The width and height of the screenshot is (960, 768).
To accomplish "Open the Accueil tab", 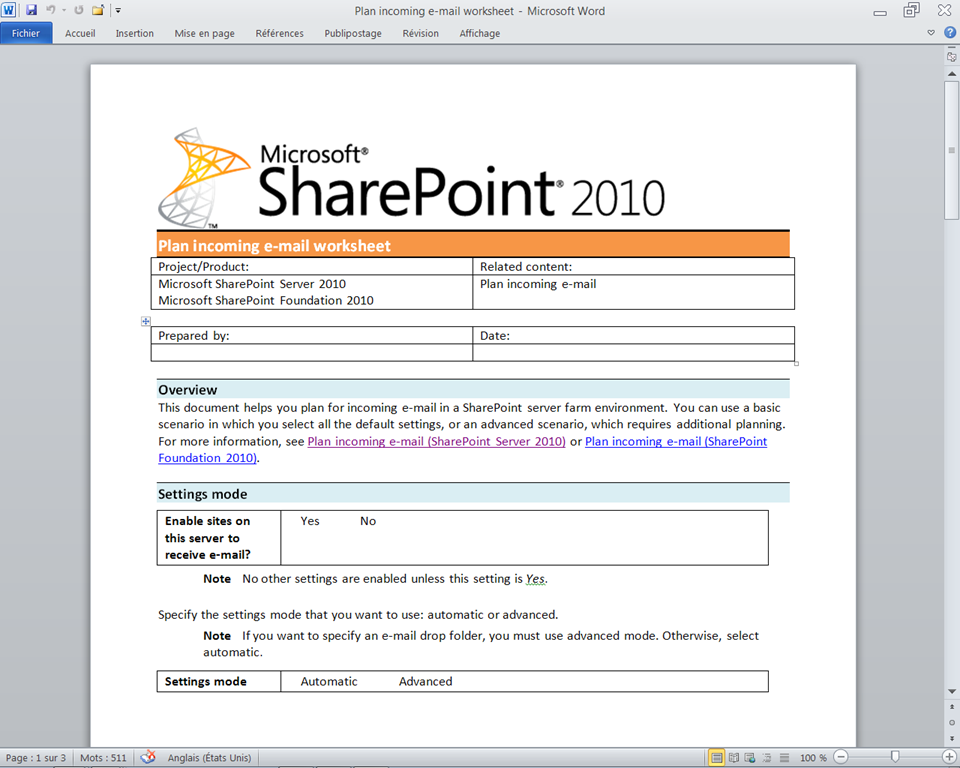I will (80, 33).
